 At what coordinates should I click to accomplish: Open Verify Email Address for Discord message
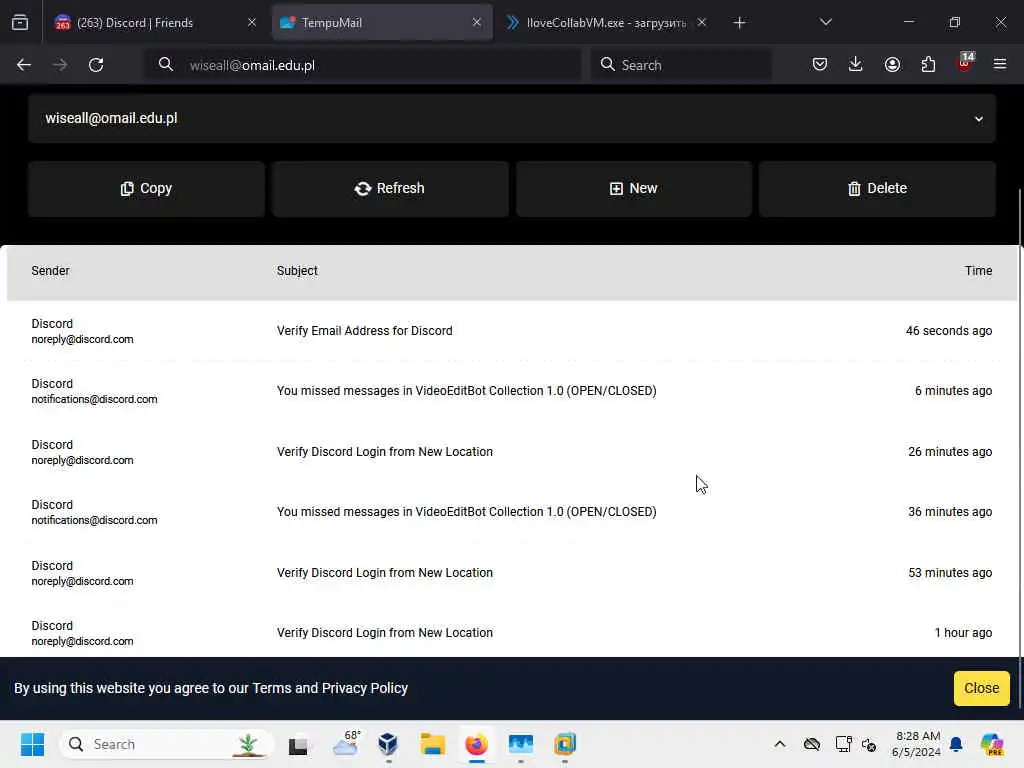[x=511, y=331]
